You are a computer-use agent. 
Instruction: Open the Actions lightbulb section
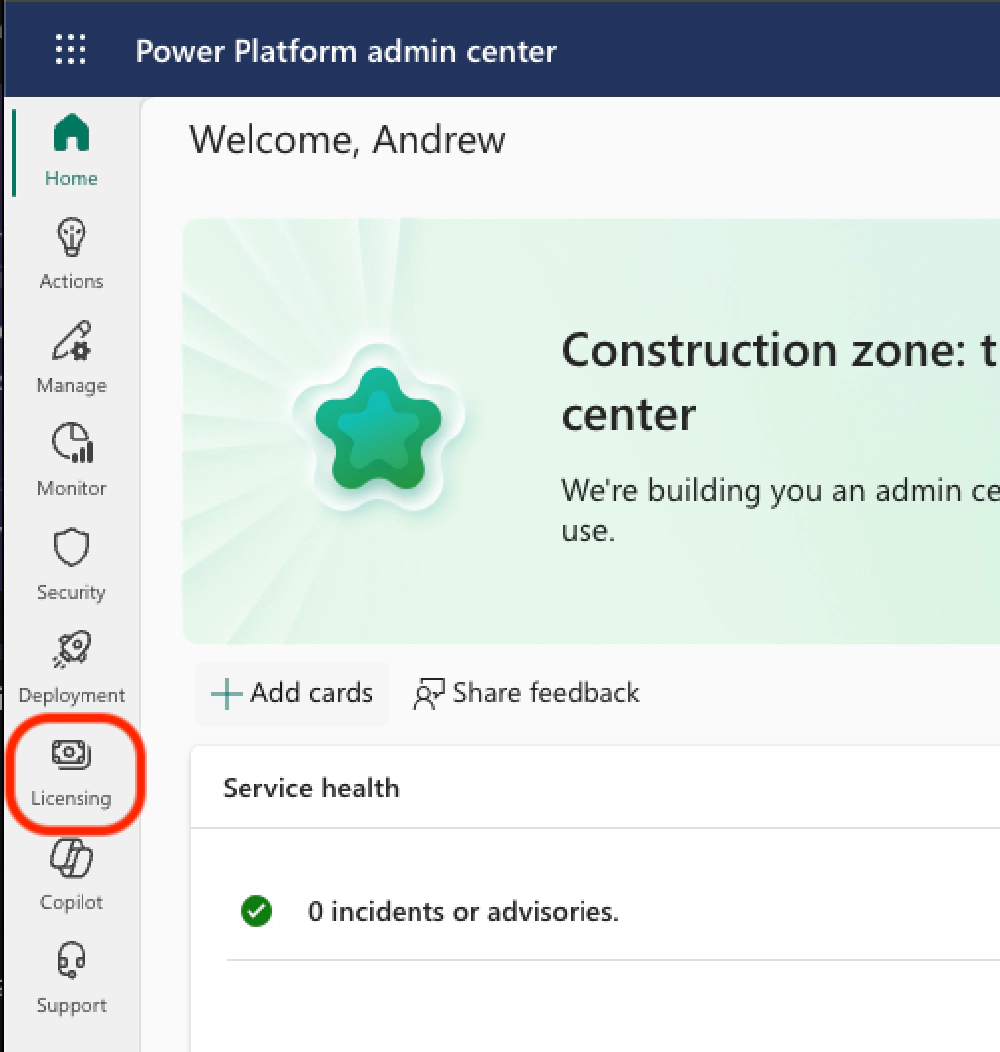click(71, 254)
